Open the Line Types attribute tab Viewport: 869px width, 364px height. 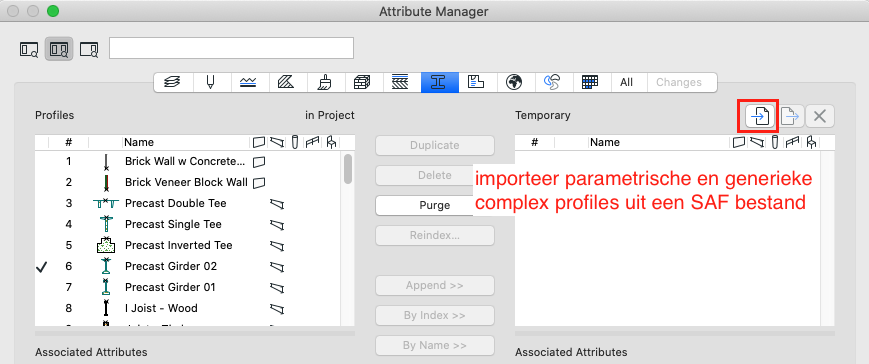click(x=249, y=82)
